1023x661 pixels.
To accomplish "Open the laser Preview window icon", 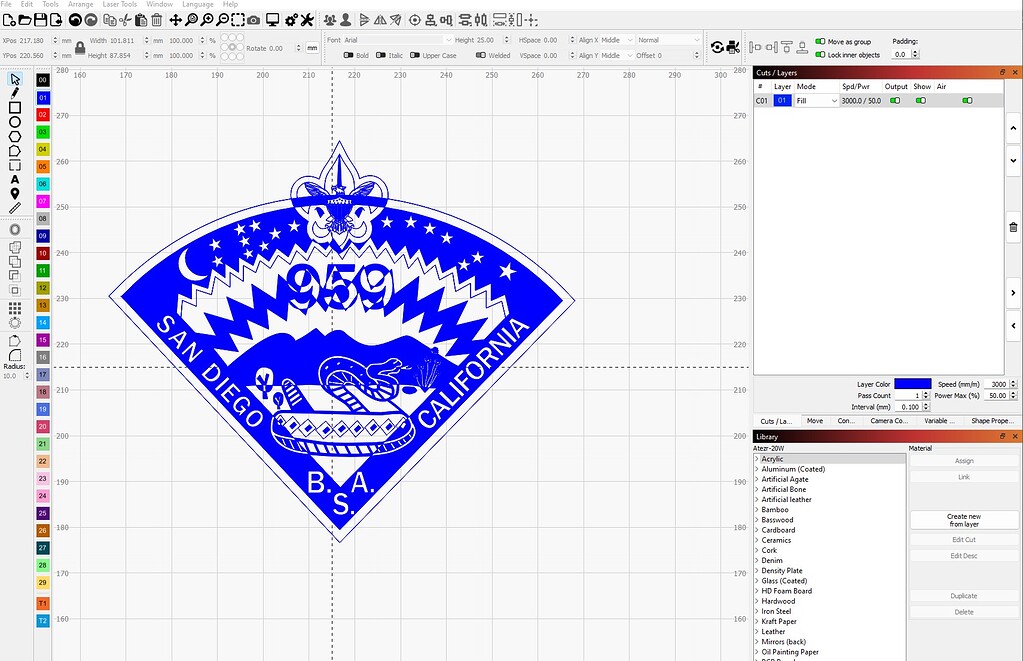I will (273, 20).
